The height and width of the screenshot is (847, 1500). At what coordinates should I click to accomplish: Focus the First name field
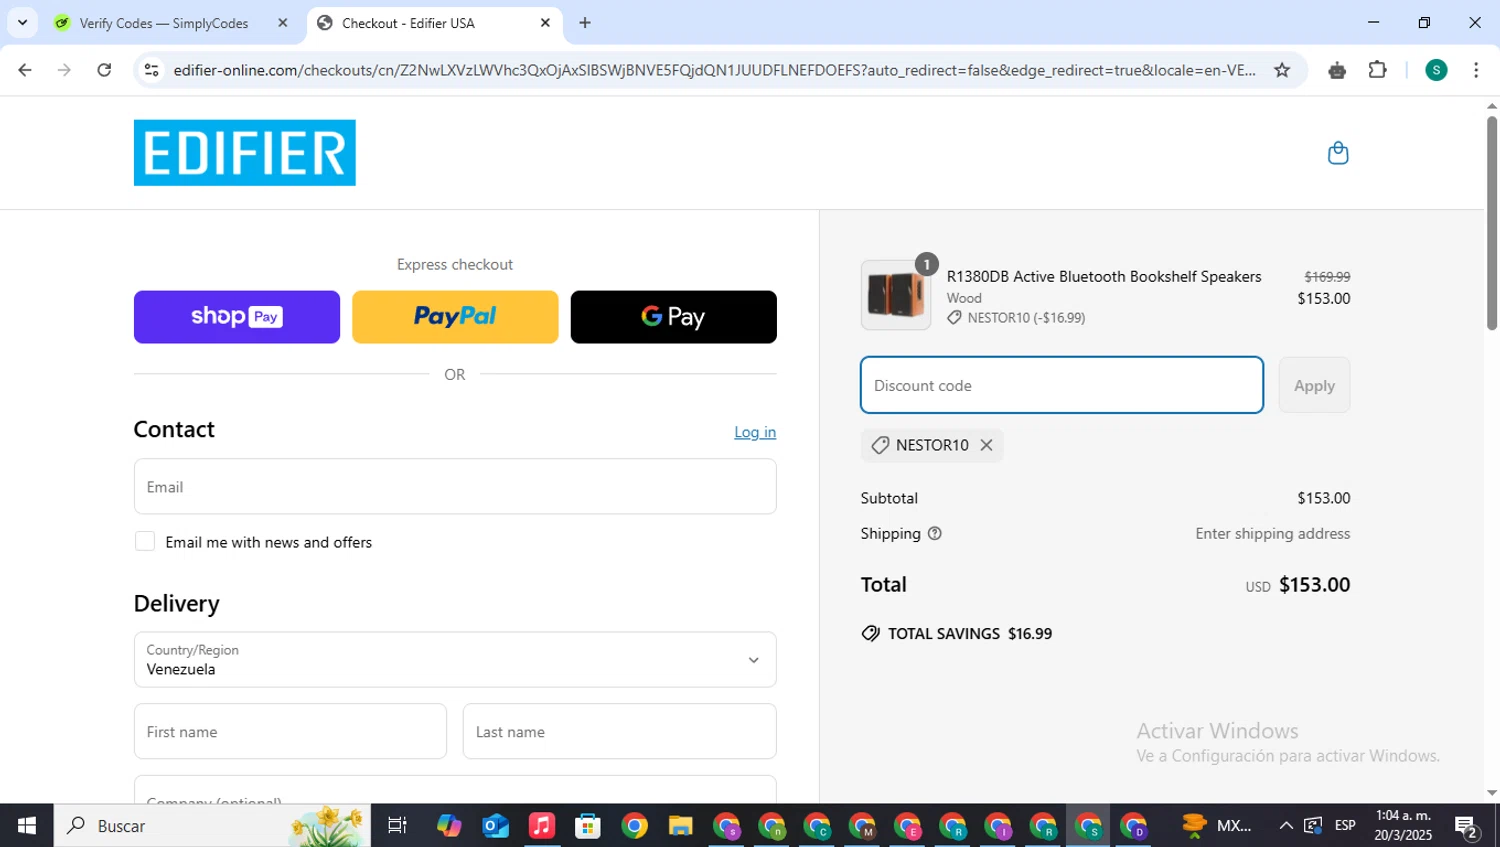(290, 732)
